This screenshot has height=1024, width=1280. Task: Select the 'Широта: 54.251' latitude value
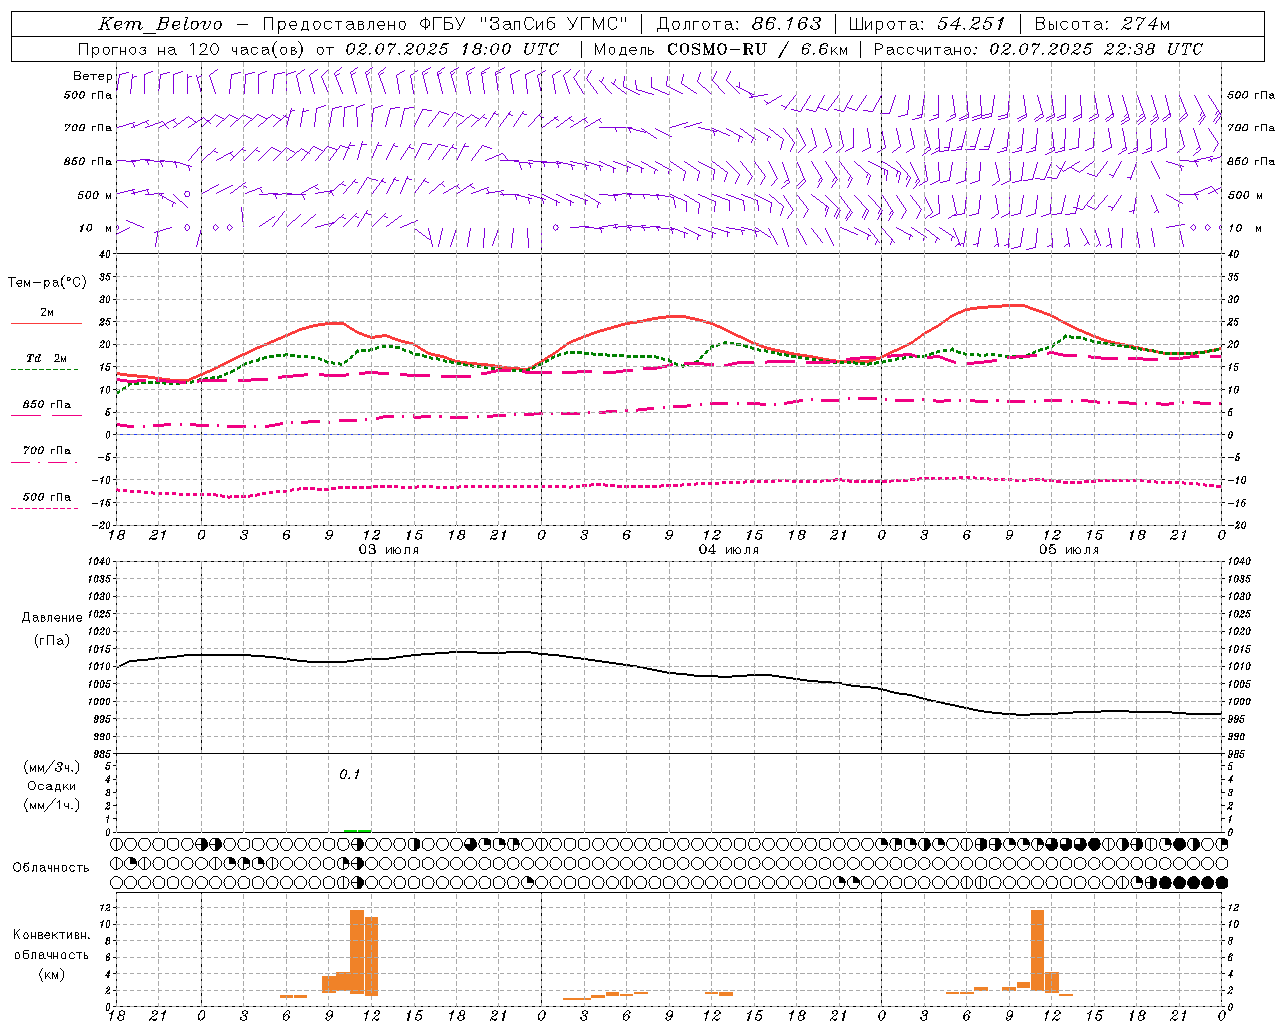pyautogui.click(x=926, y=24)
